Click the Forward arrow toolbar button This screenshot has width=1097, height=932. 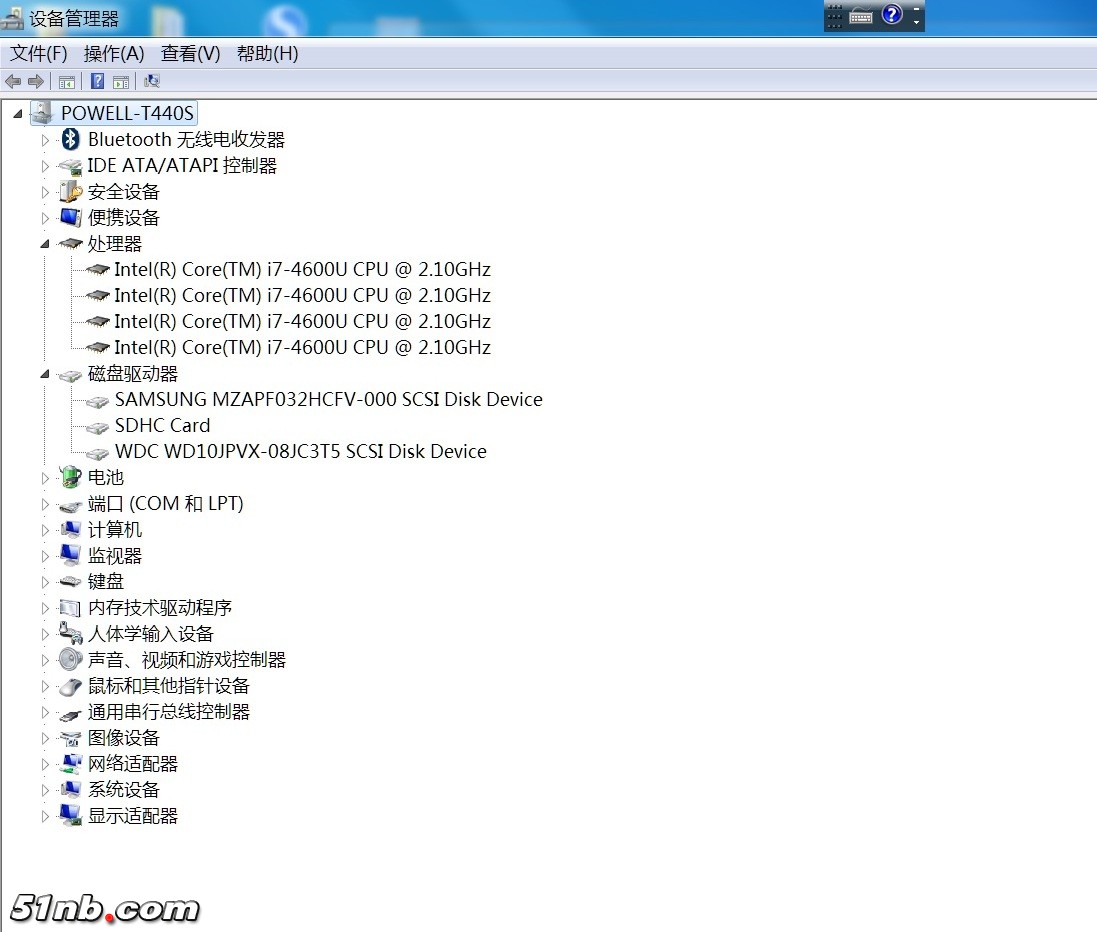pyautogui.click(x=36, y=82)
